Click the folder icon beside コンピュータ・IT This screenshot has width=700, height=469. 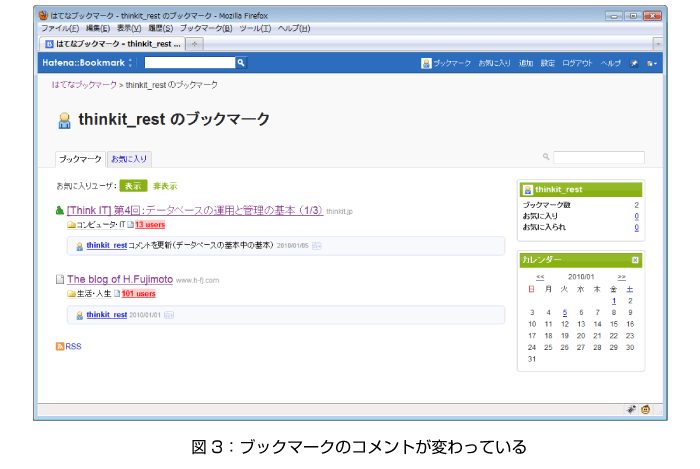(x=71, y=224)
